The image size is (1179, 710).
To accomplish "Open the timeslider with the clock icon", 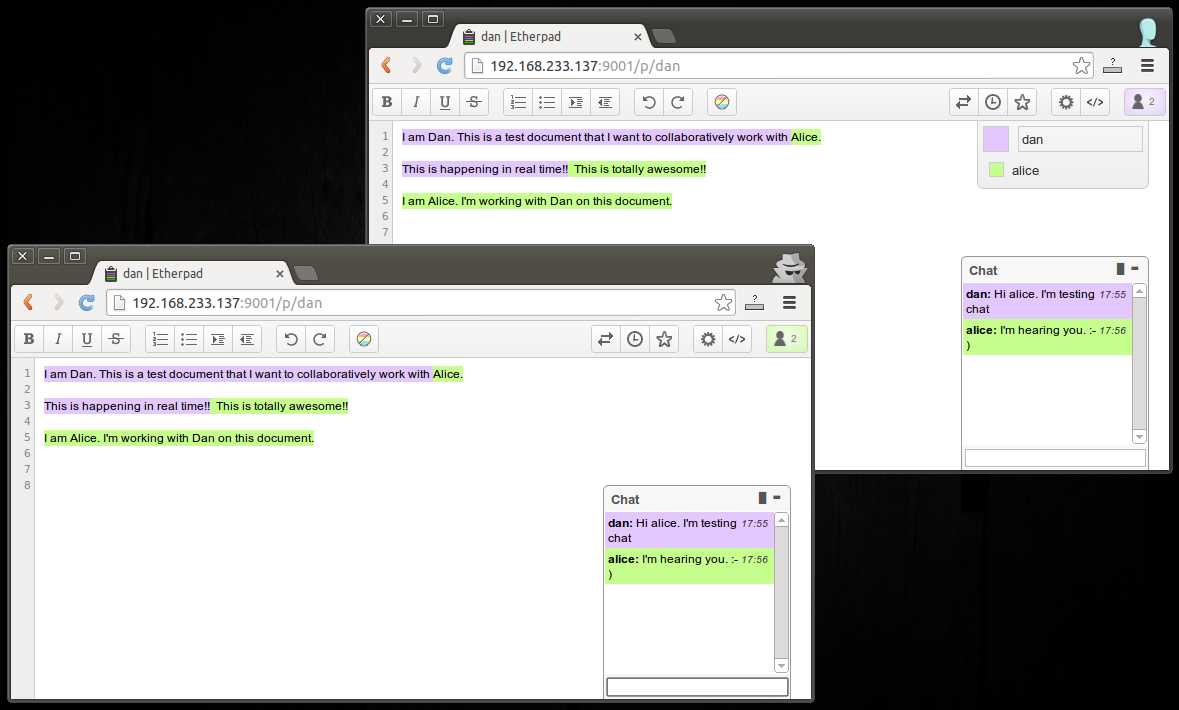I will click(x=634, y=338).
